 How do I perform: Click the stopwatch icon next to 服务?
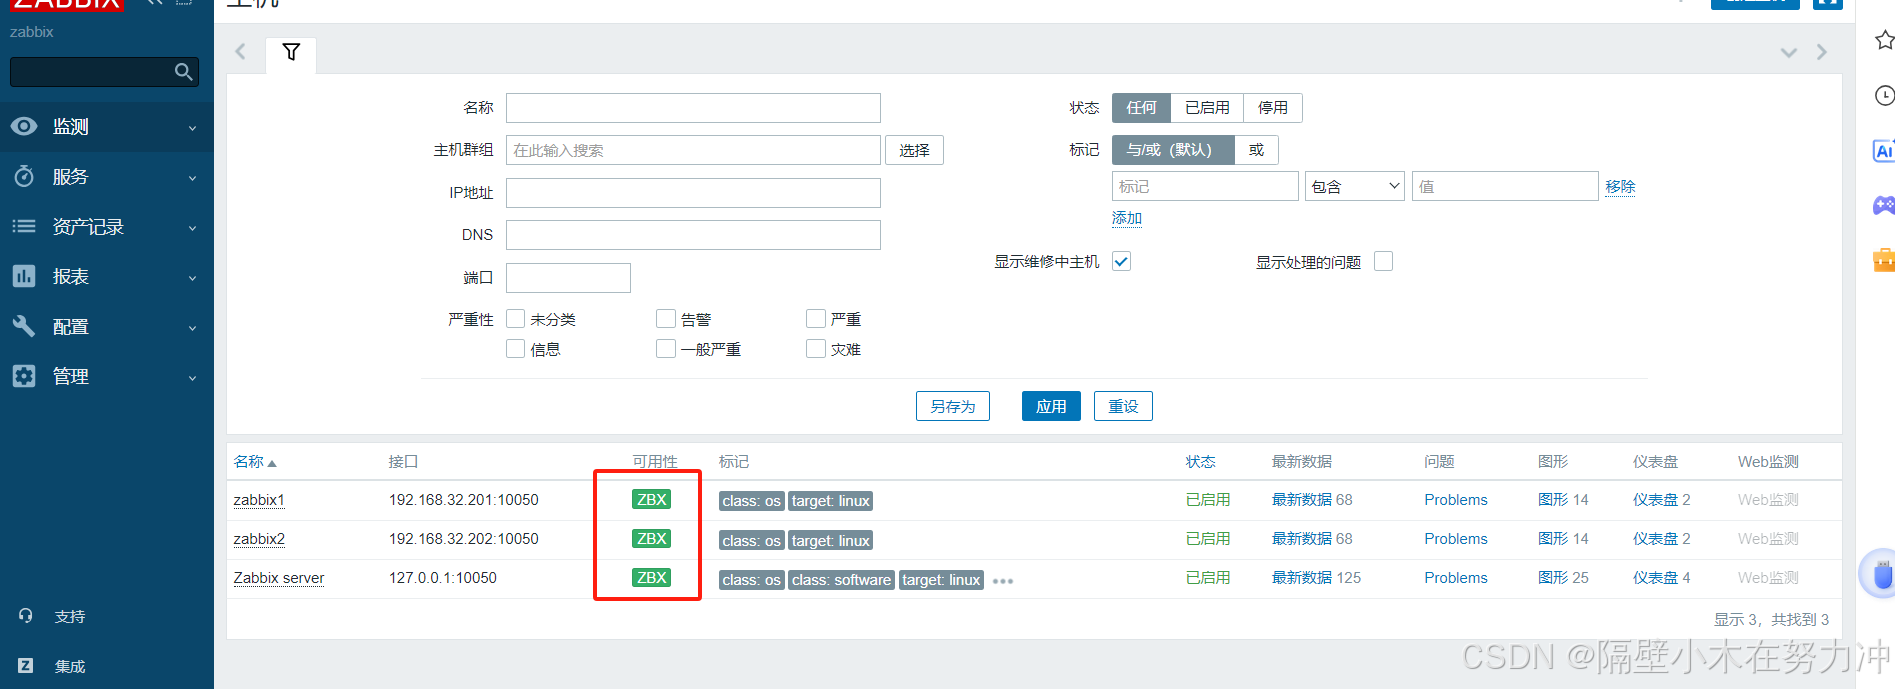(x=24, y=176)
